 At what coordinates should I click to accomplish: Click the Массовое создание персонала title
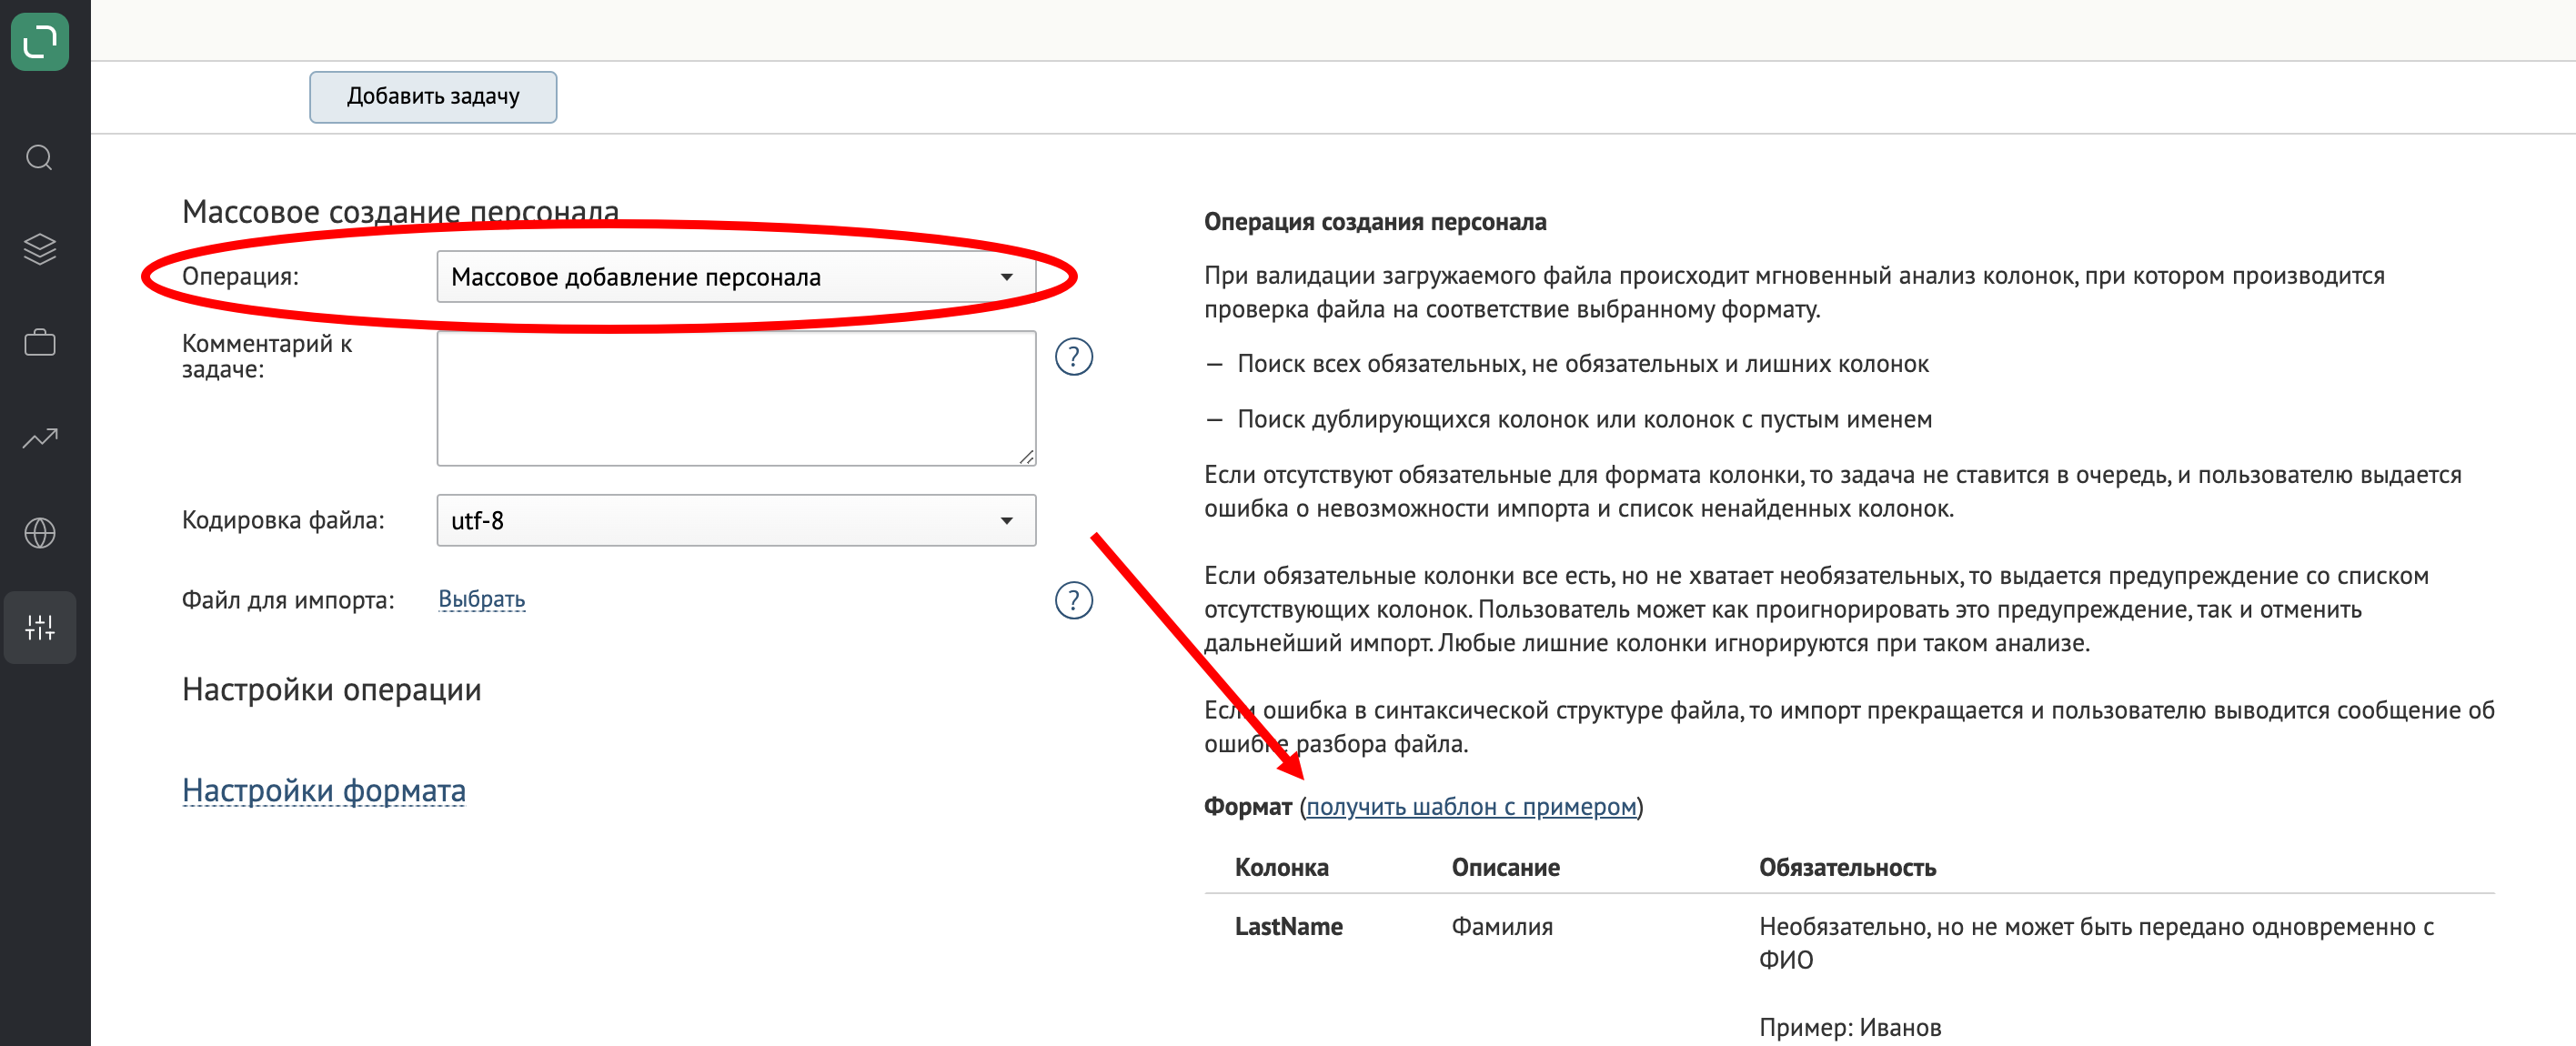point(400,211)
